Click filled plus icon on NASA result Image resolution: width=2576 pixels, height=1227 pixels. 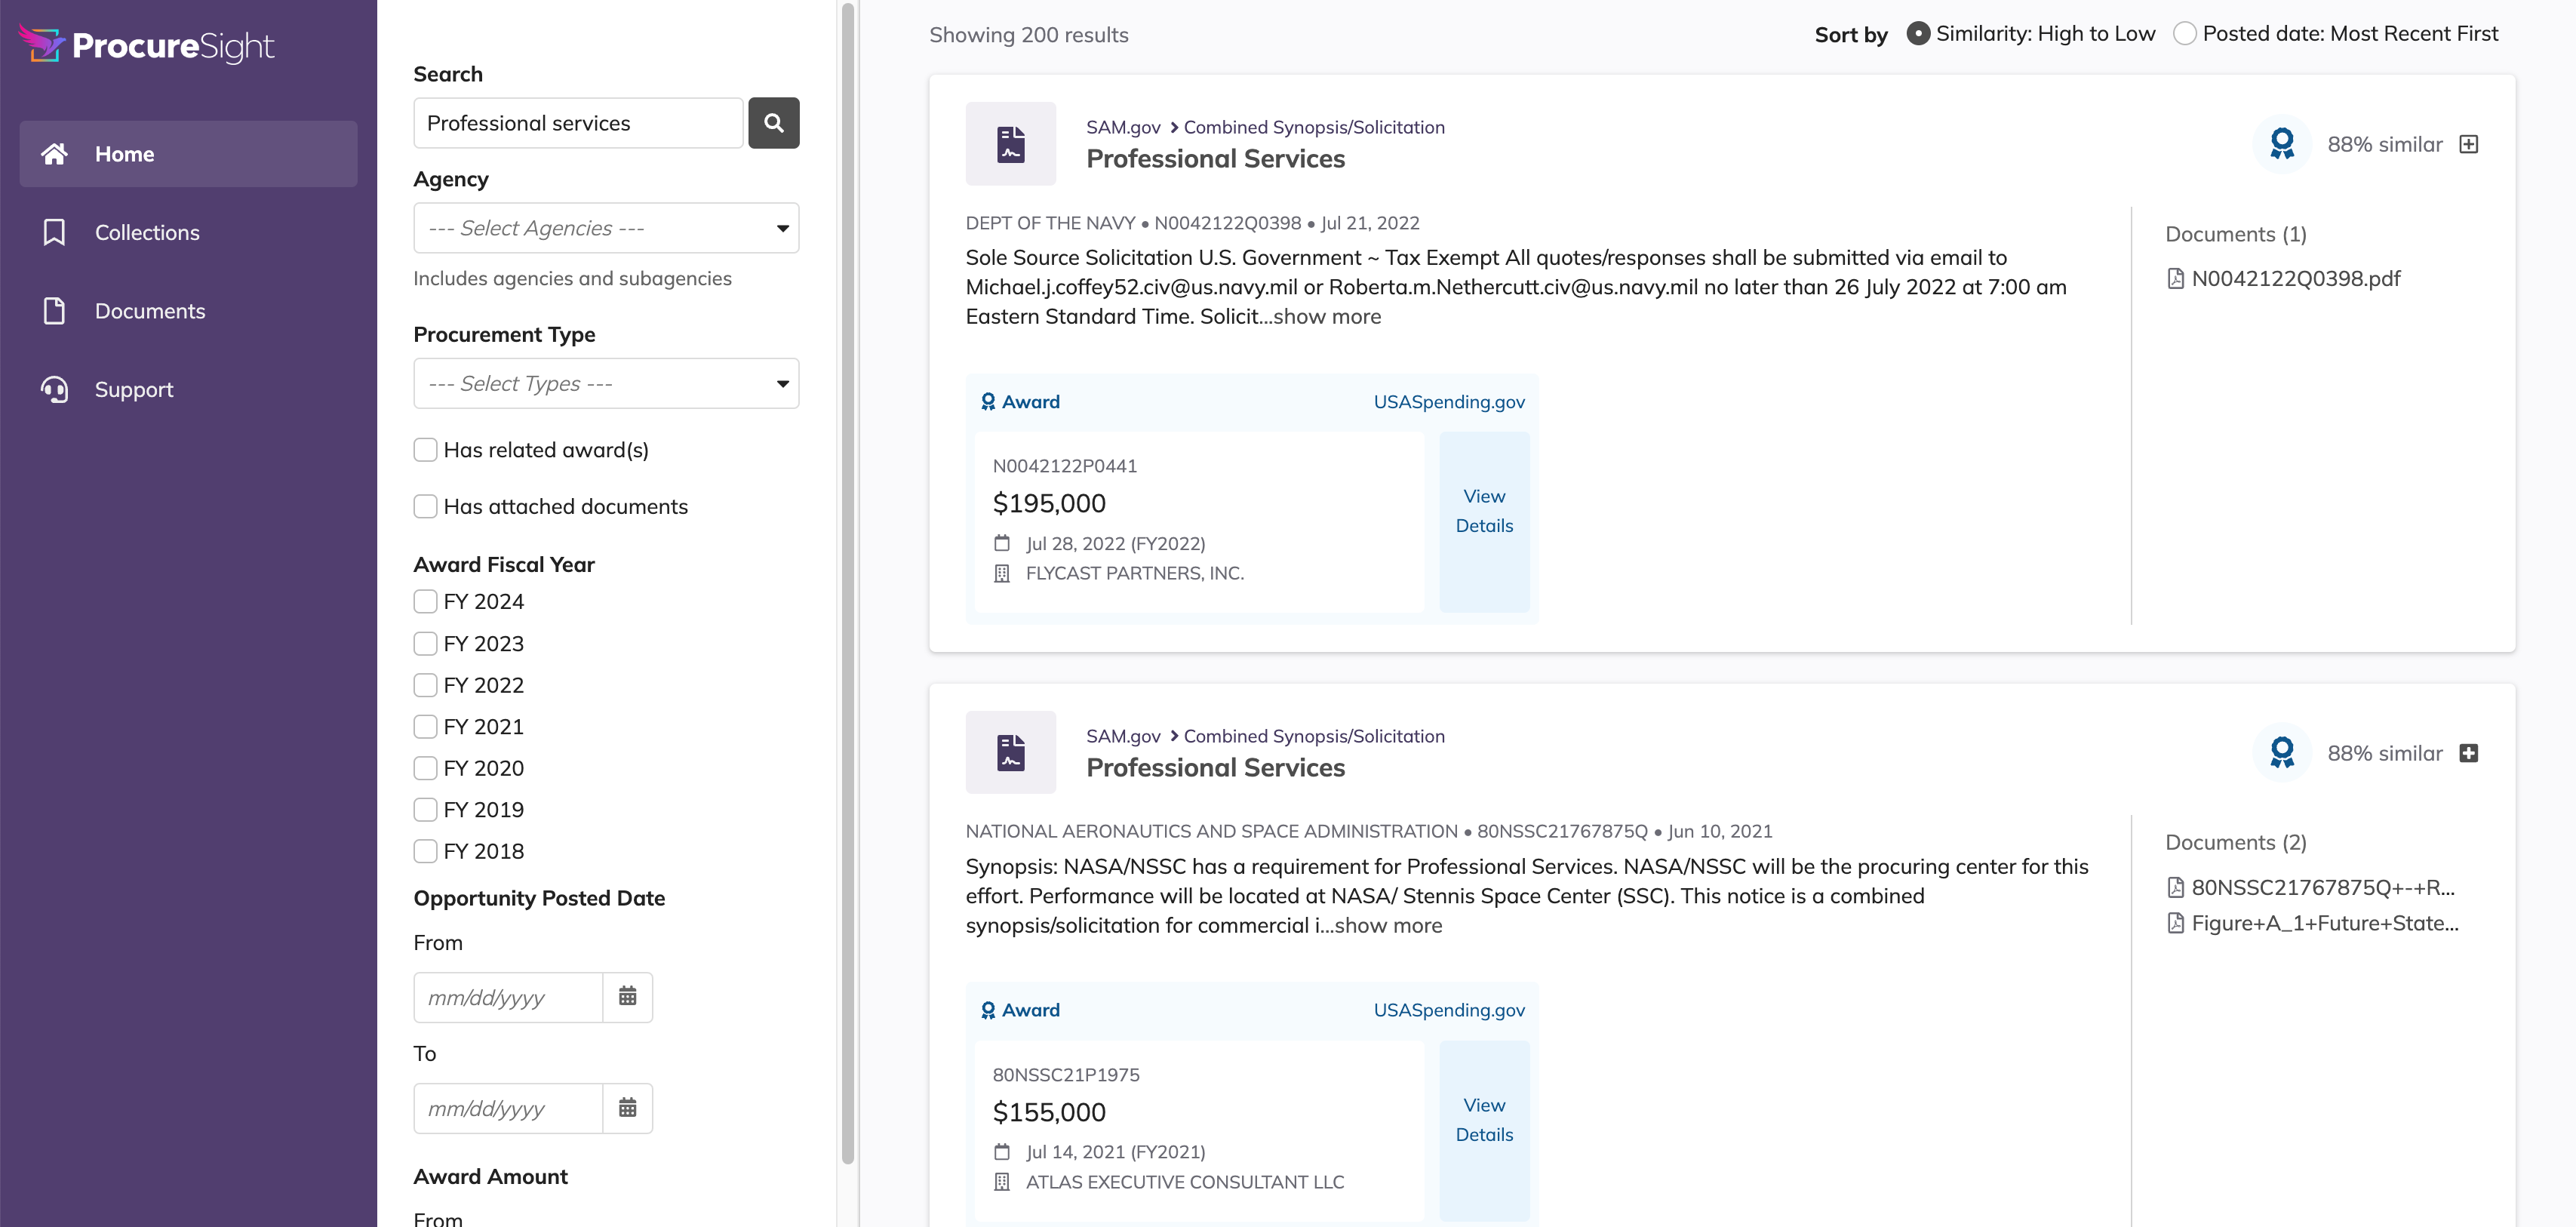(x=2468, y=753)
